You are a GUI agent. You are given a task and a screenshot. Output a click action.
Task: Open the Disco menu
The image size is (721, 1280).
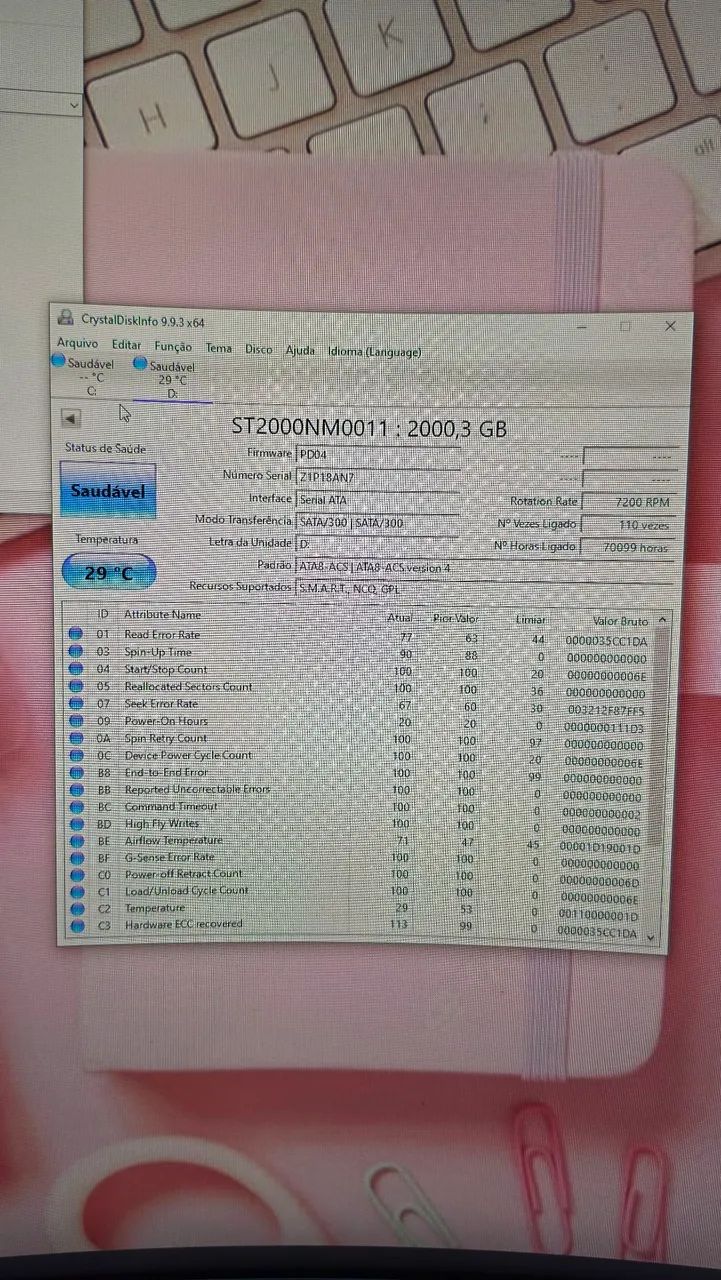[x=258, y=349]
